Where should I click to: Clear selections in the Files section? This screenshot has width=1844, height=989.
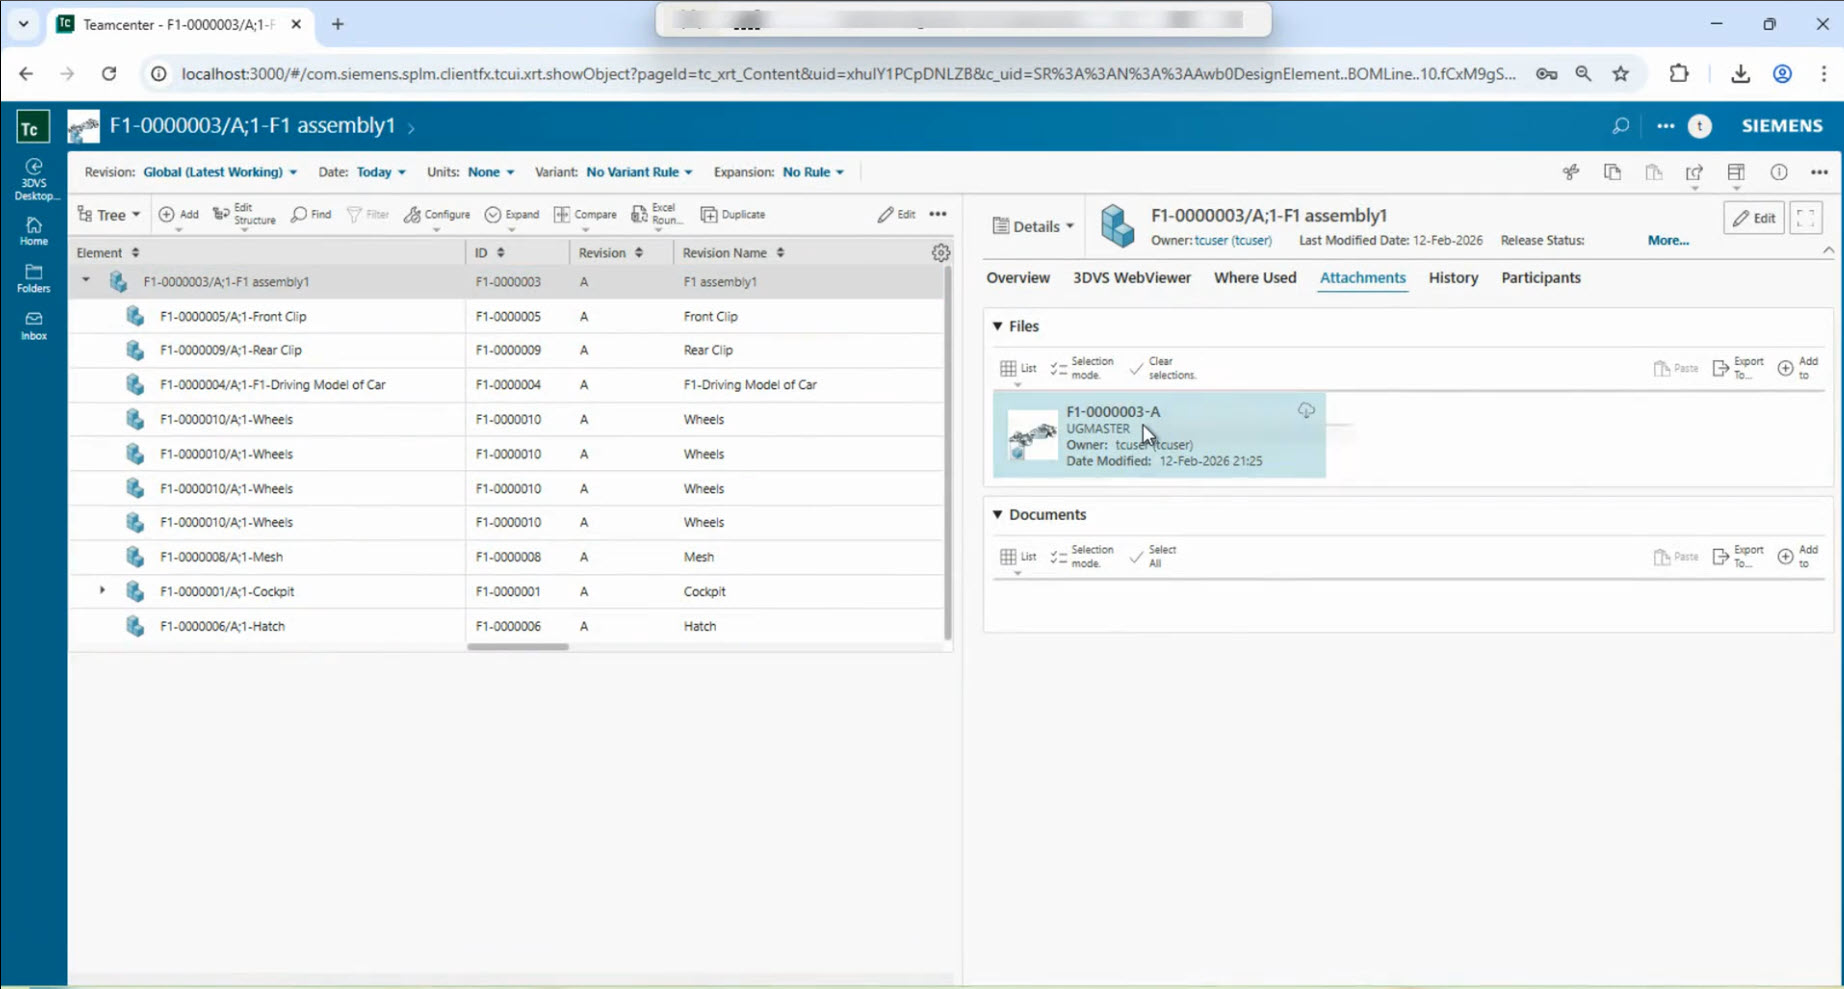[1161, 367]
